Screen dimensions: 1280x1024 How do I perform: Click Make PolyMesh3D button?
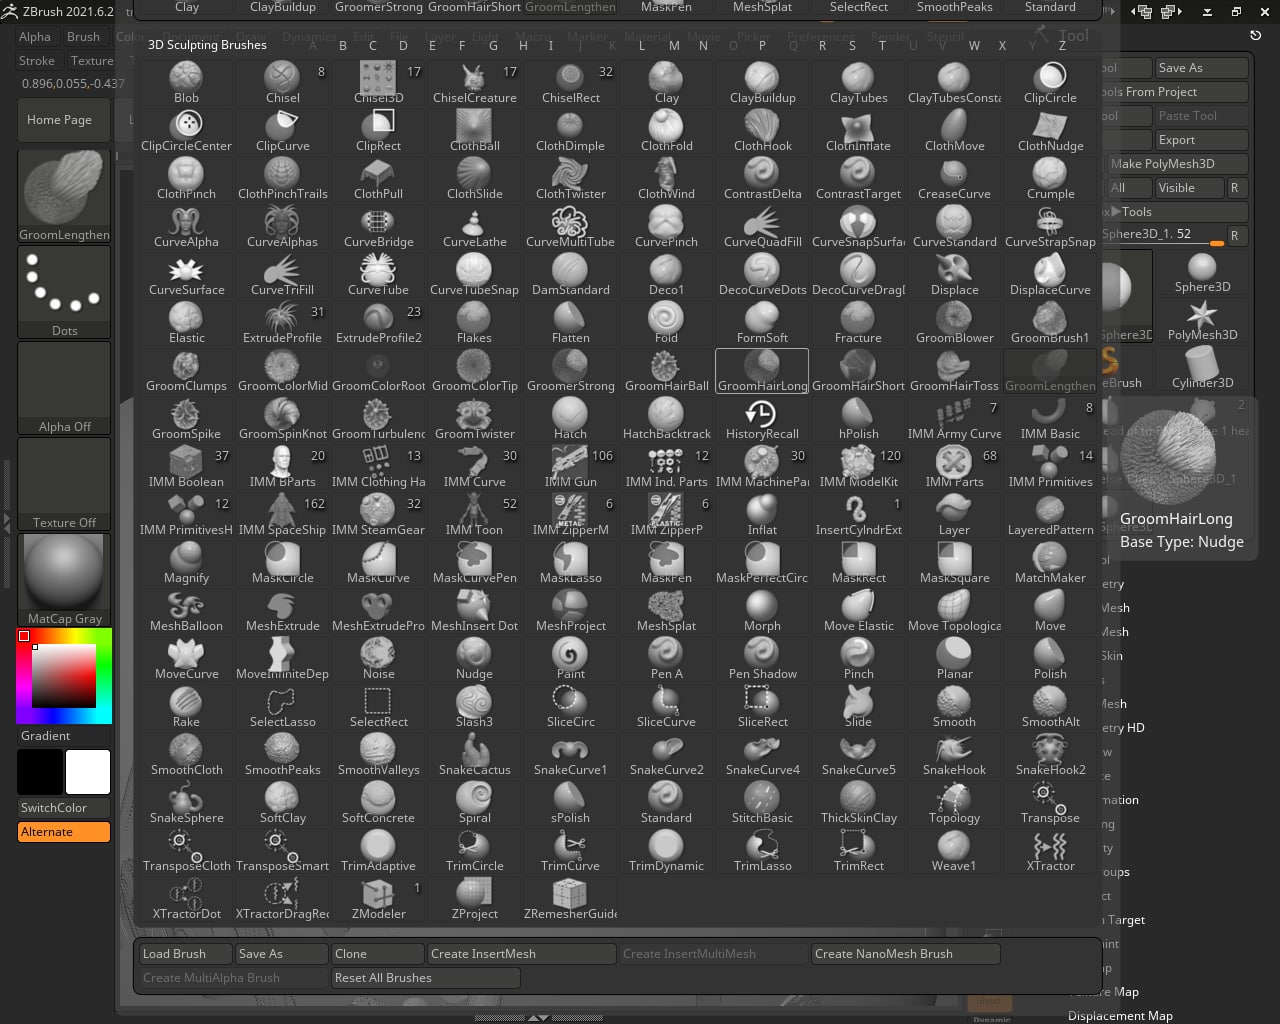pos(1177,164)
